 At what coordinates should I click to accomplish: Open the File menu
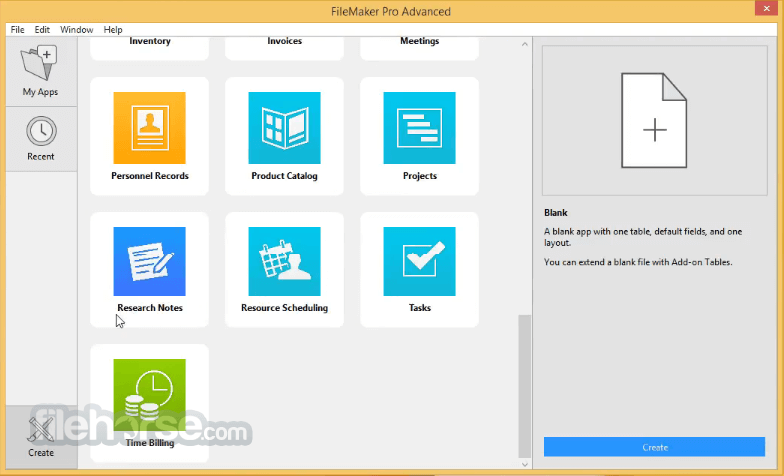(x=18, y=30)
